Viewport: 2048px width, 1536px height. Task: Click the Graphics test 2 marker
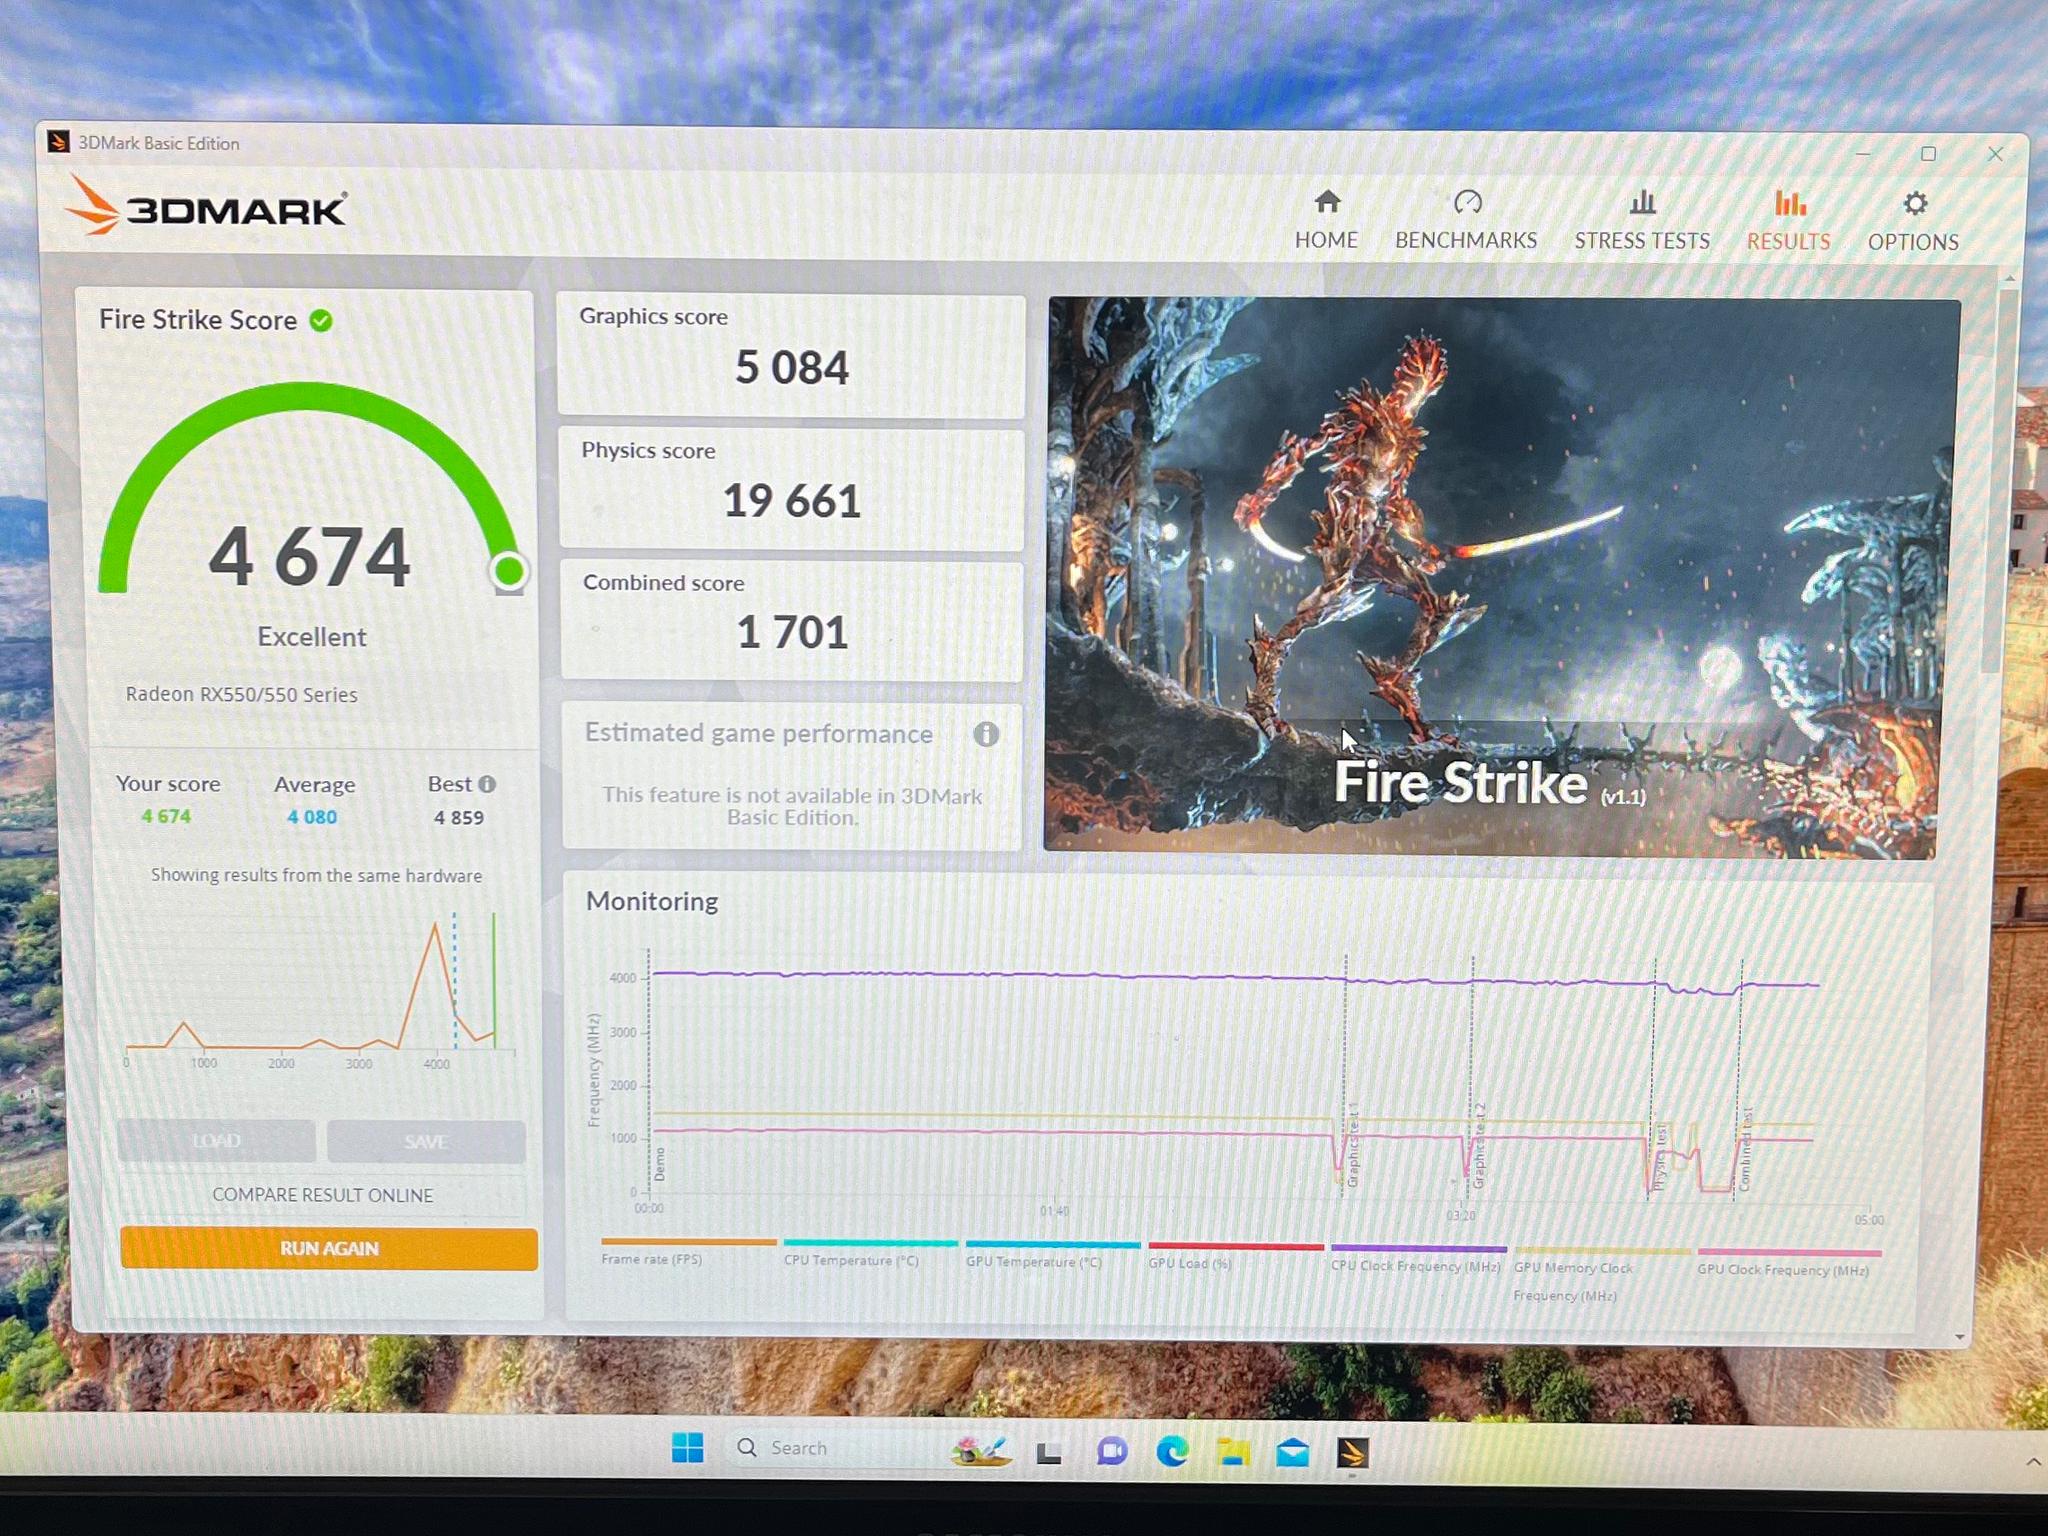1479,1147
